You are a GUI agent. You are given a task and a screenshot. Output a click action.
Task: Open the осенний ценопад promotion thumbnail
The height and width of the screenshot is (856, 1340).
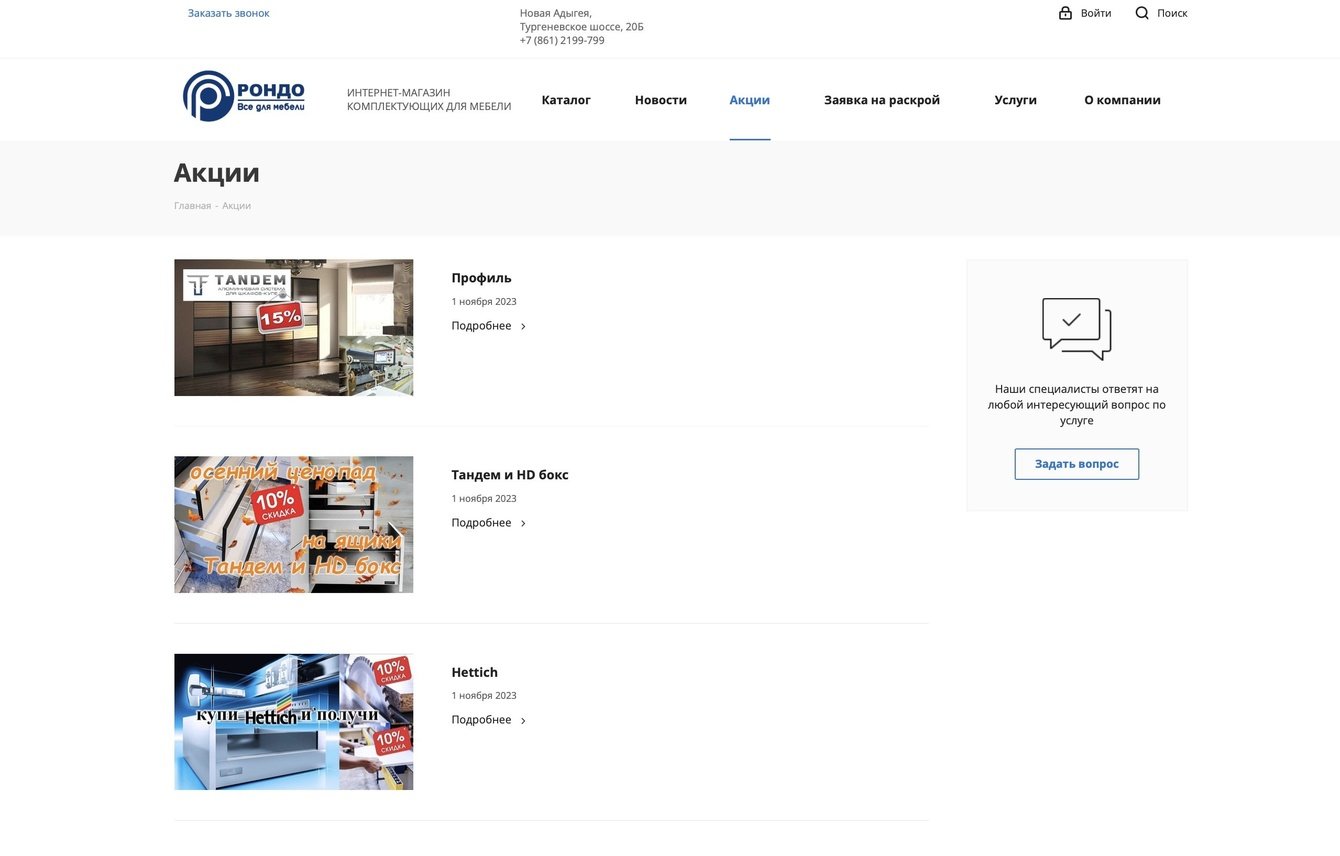coord(294,525)
